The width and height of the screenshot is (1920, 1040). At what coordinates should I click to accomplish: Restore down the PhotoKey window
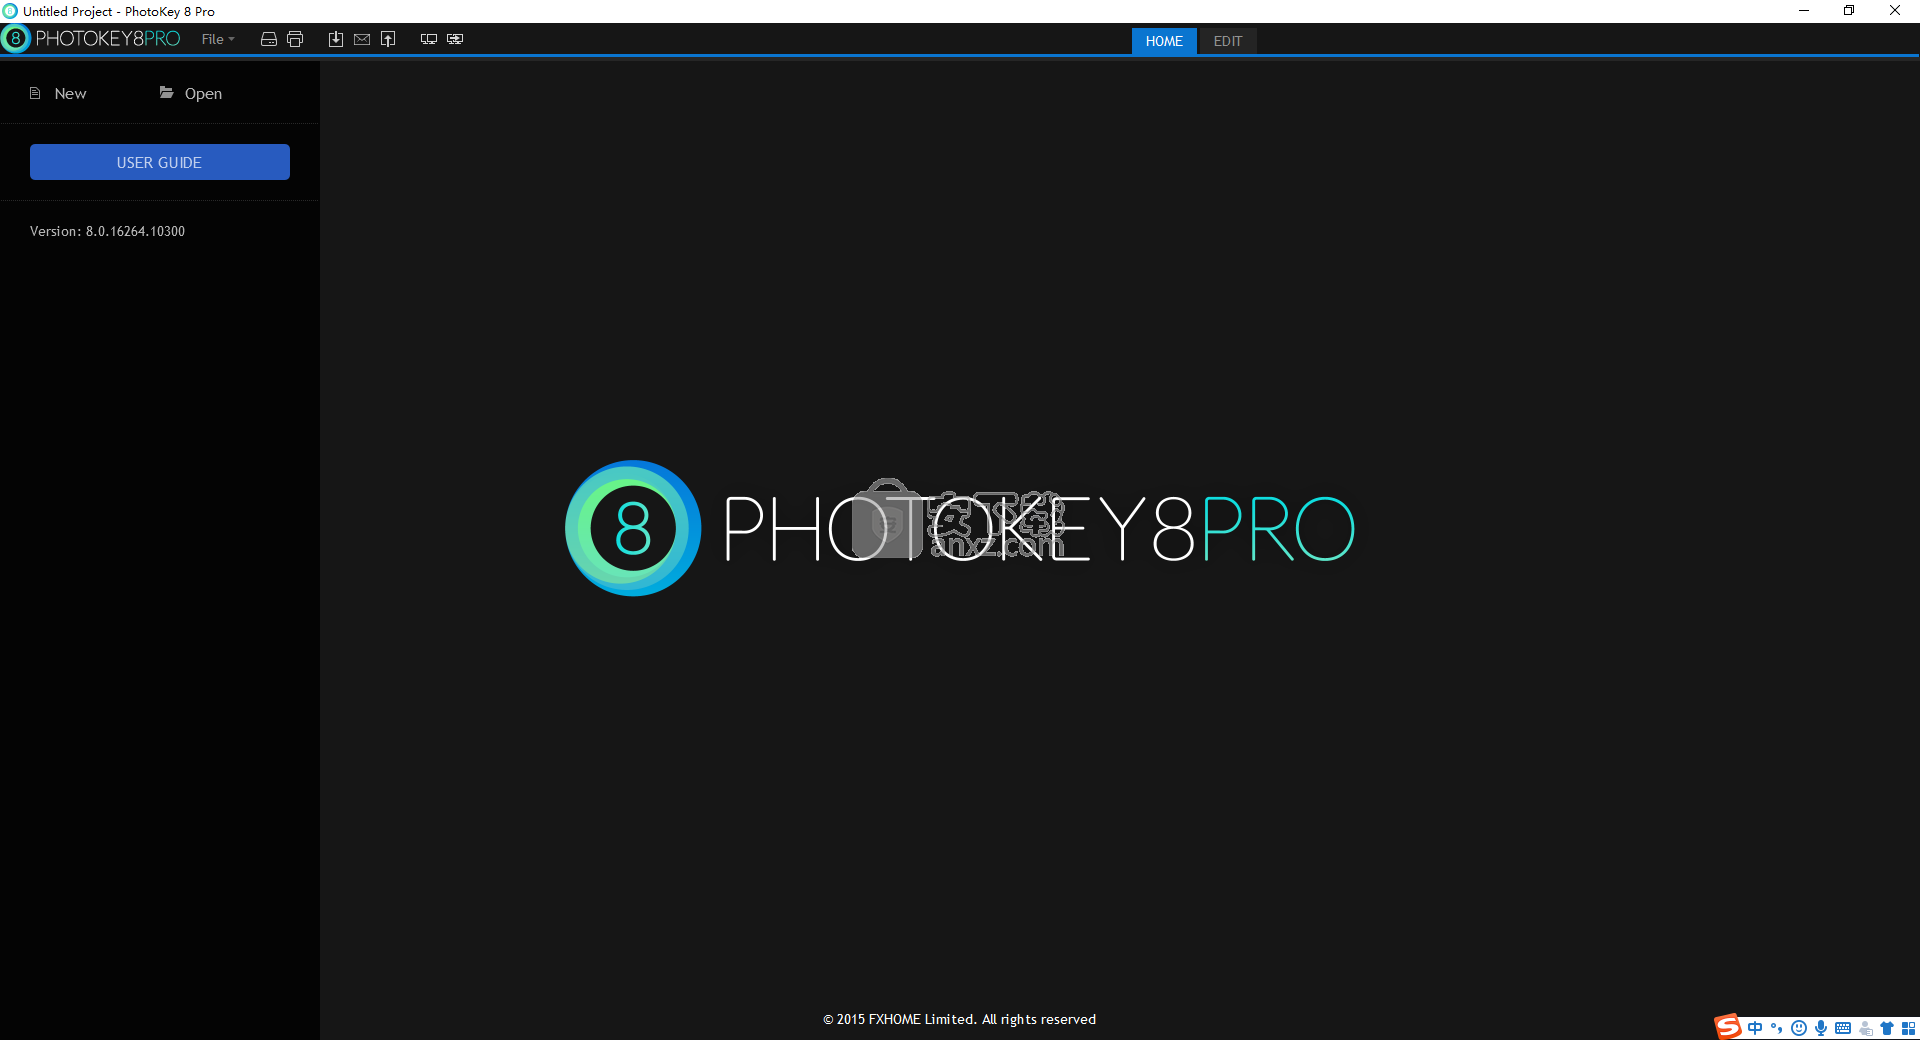pos(1849,11)
